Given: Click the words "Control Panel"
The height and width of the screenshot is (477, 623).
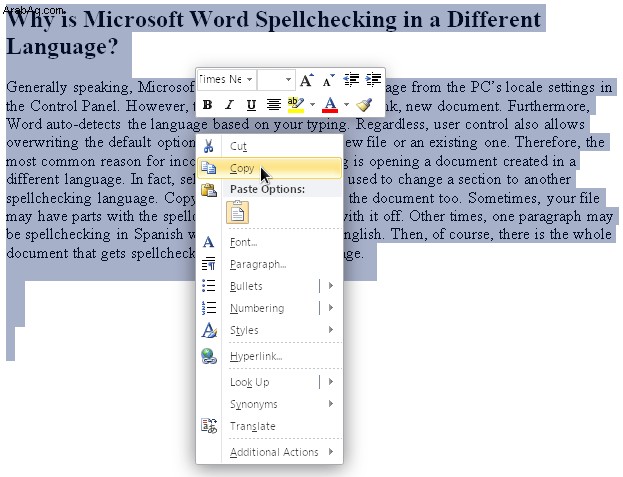Looking at the screenshot, I should point(73,106).
